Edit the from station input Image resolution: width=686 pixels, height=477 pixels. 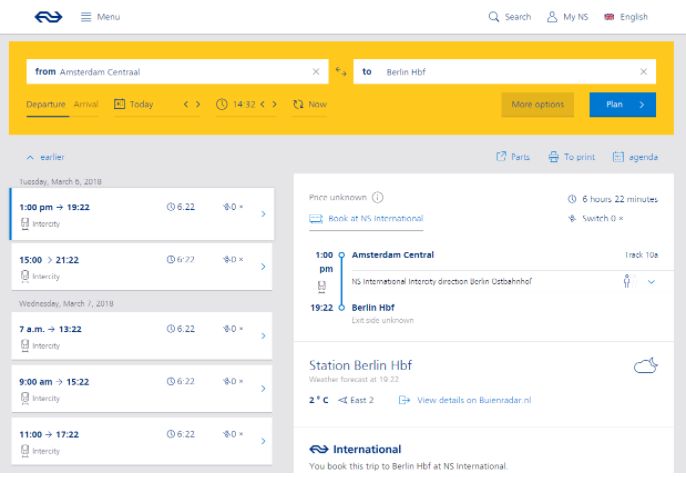[177, 72]
